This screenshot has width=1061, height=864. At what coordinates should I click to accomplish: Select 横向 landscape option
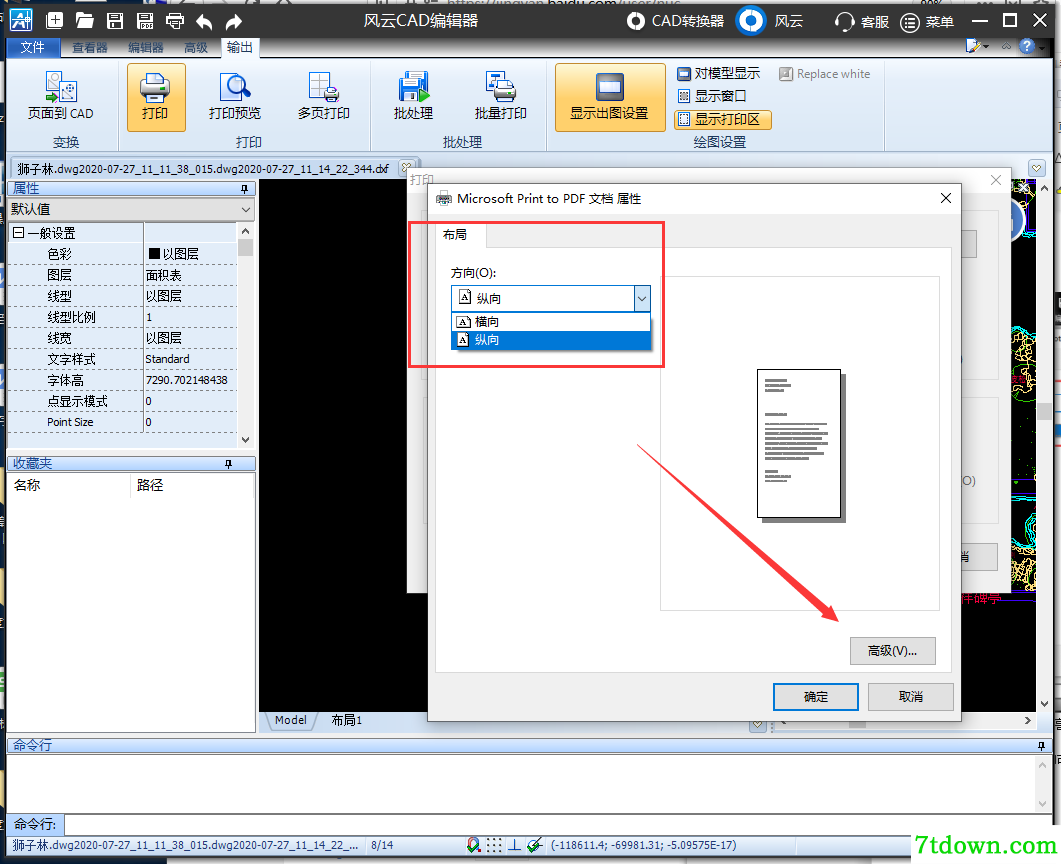[x=551, y=321]
